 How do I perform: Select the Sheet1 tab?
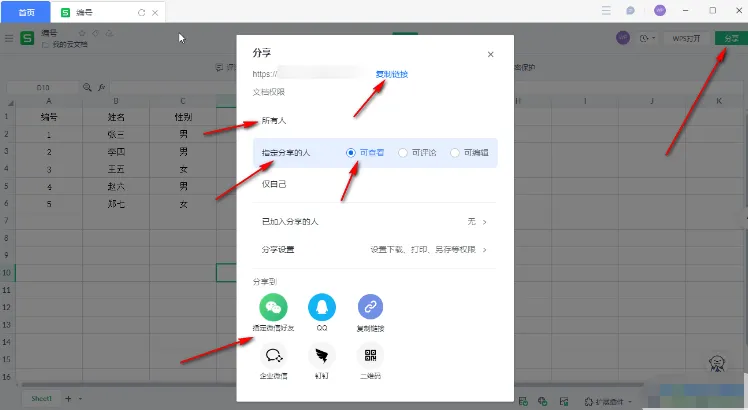(x=42, y=399)
